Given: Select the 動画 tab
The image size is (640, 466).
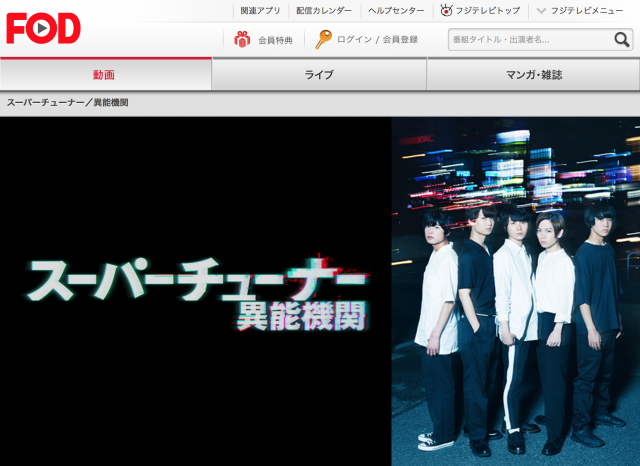Looking at the screenshot, I should coord(106,74).
